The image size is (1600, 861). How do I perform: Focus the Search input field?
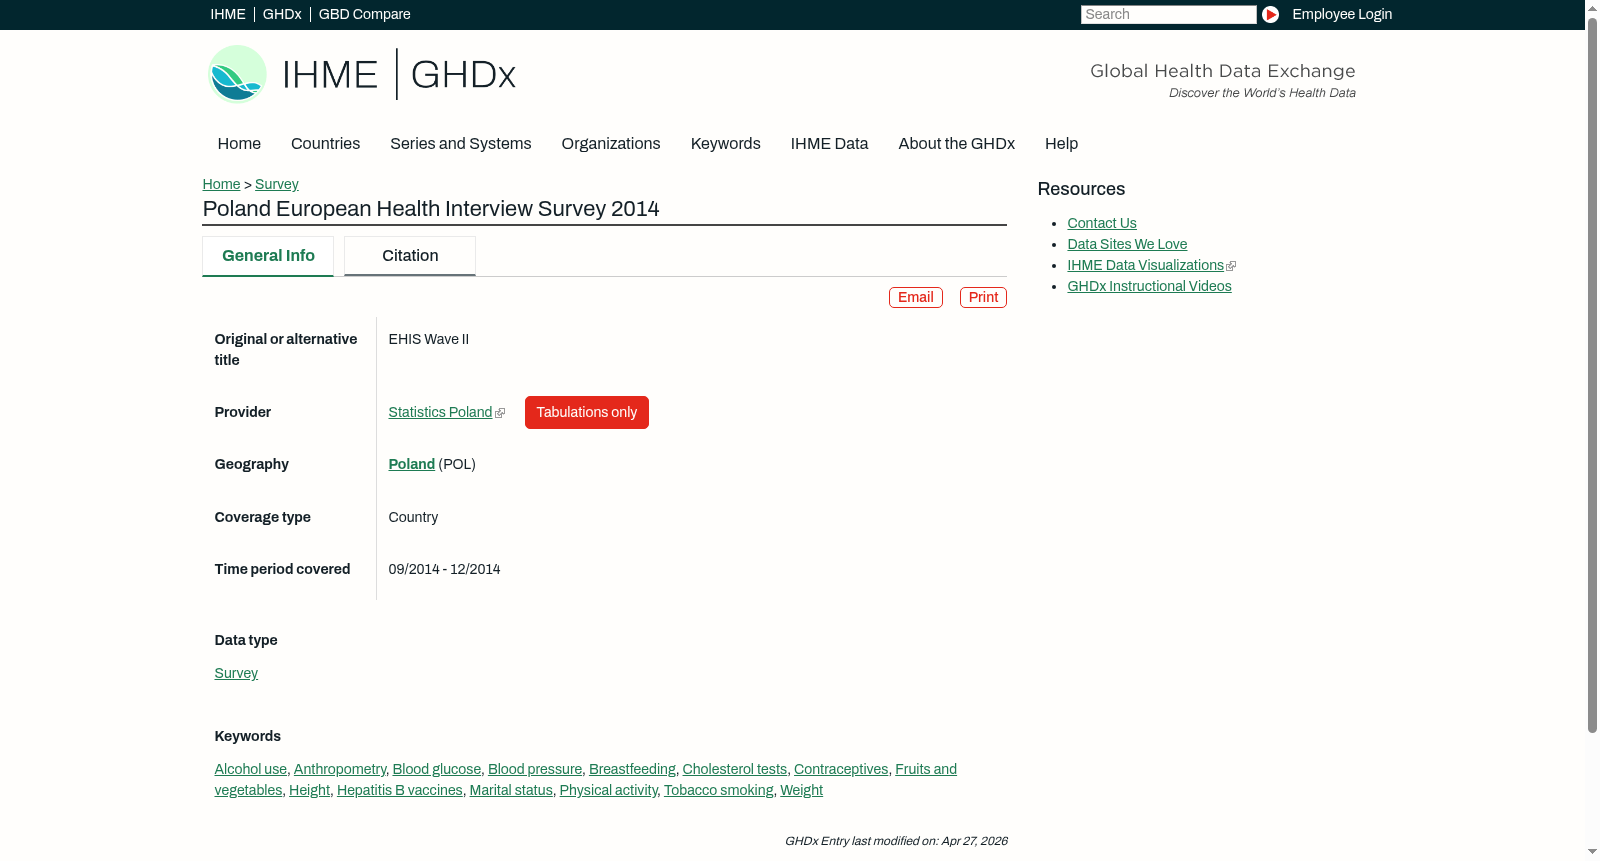point(1168,14)
